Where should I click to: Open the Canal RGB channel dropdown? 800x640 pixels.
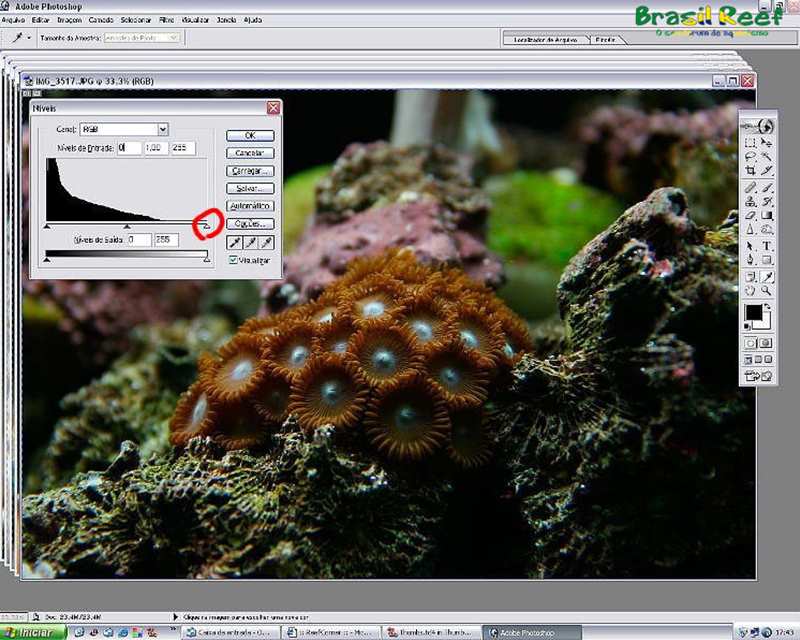[x=162, y=129]
